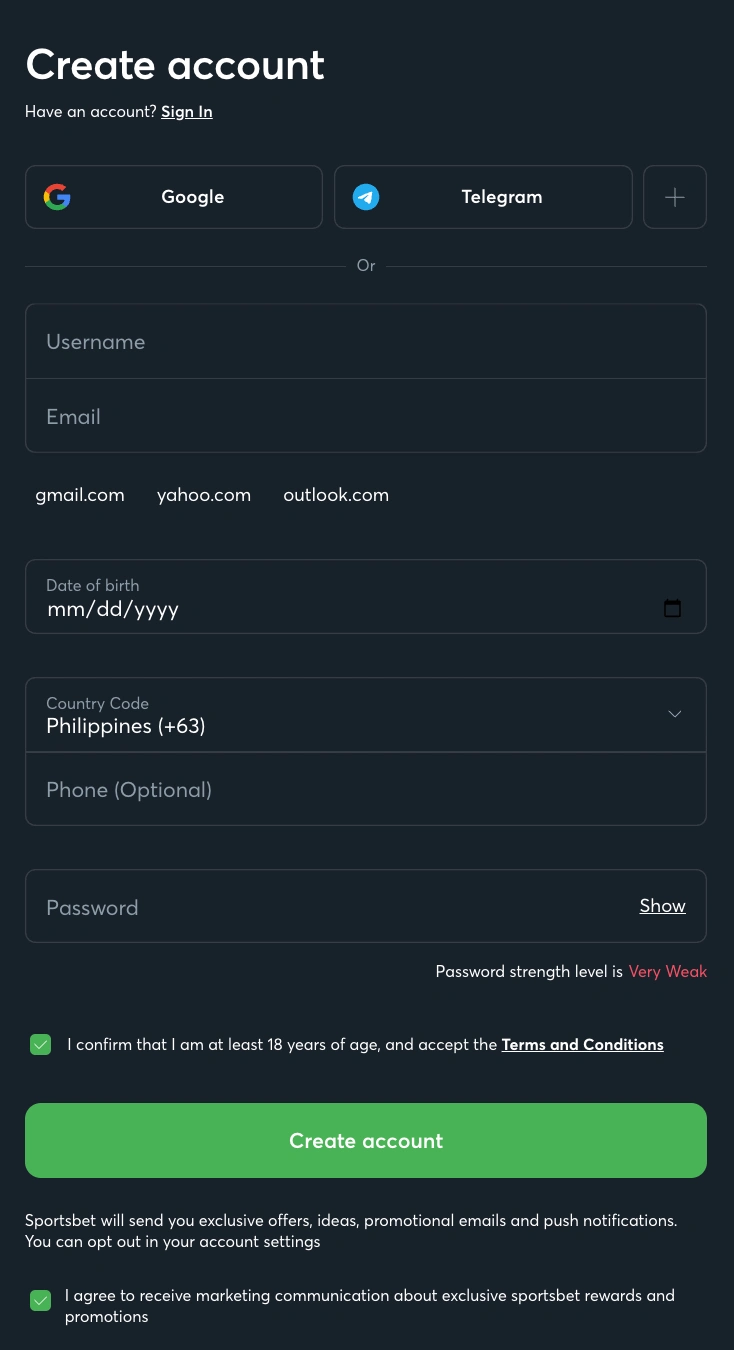
Task: Click into the Phone (Optional) field
Action: [x=366, y=790]
